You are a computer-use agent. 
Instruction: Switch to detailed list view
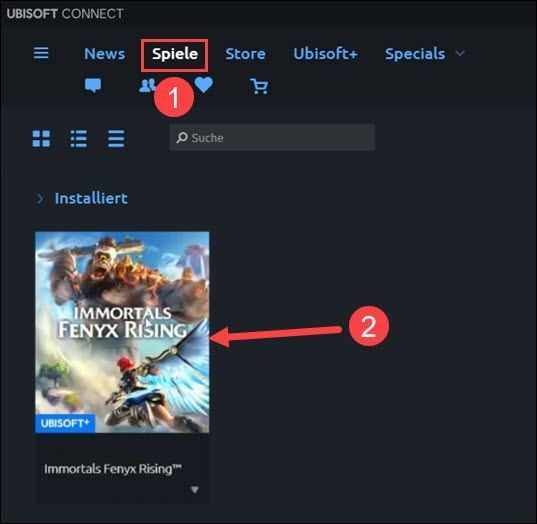78,138
